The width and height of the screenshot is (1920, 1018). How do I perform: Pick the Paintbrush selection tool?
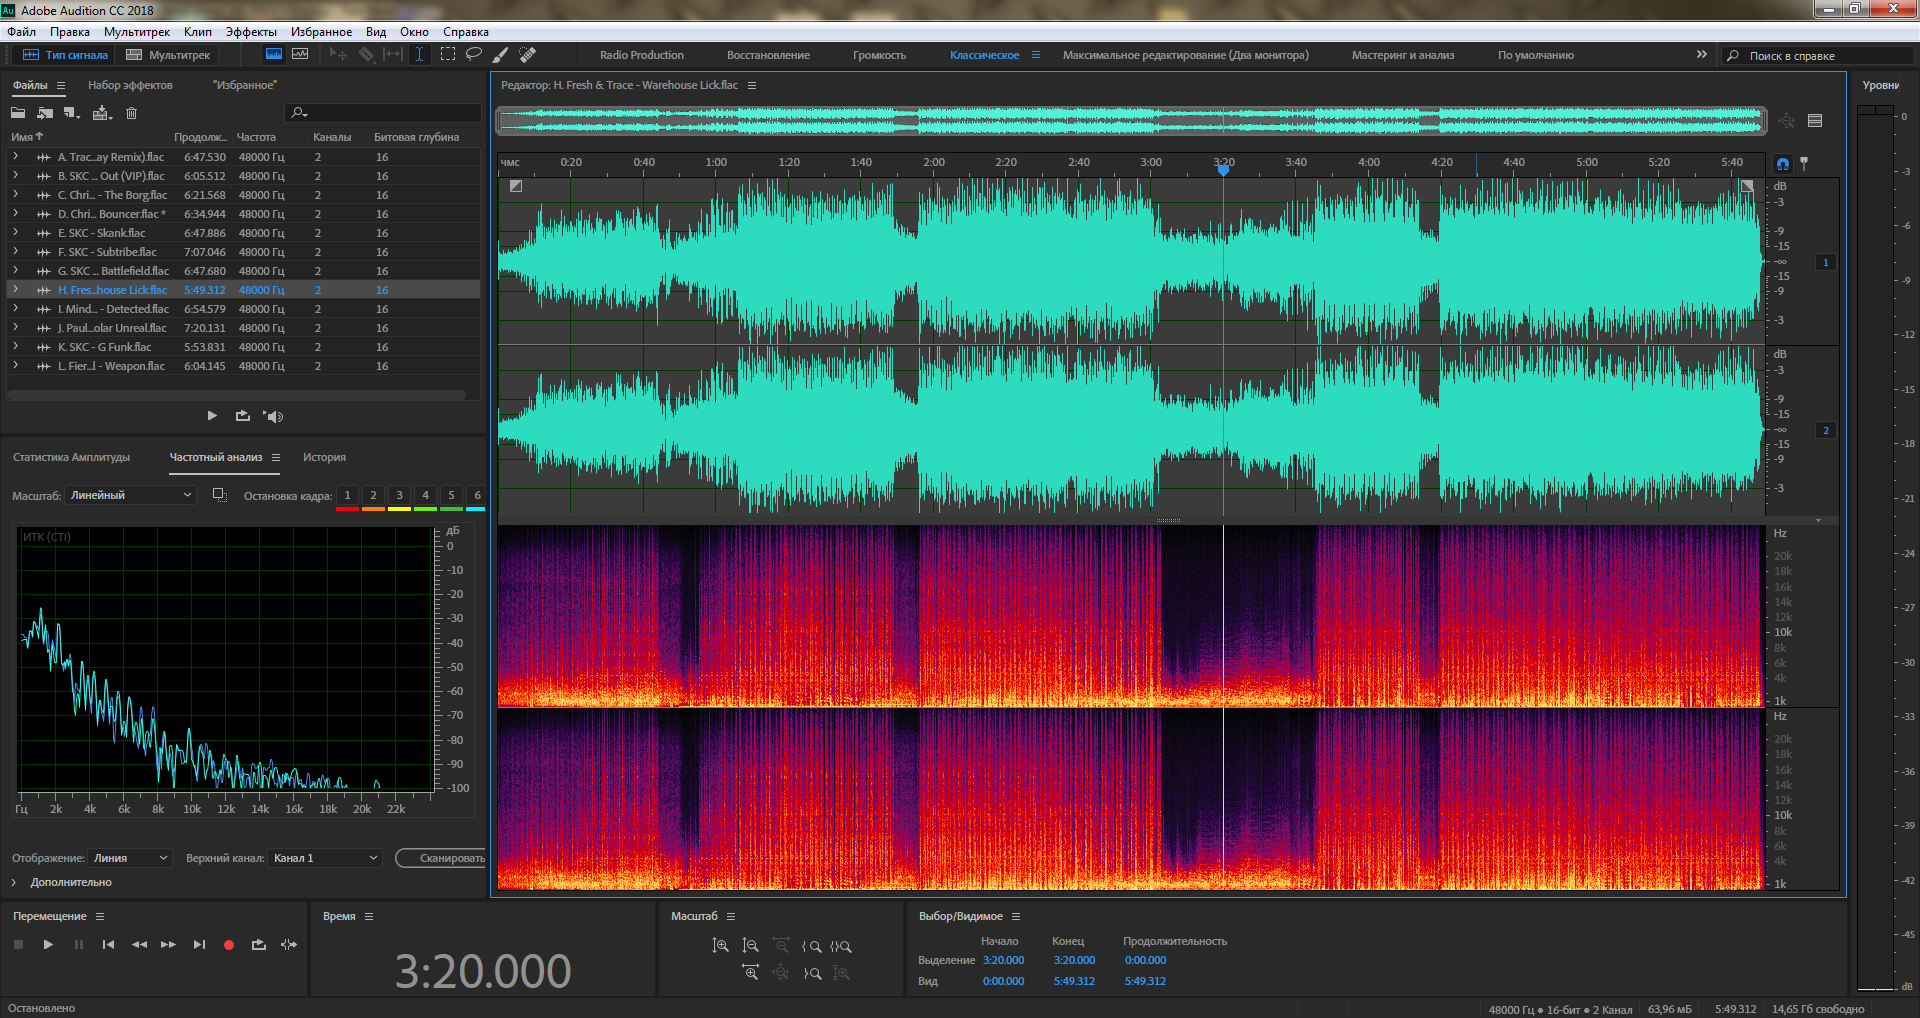pos(501,54)
